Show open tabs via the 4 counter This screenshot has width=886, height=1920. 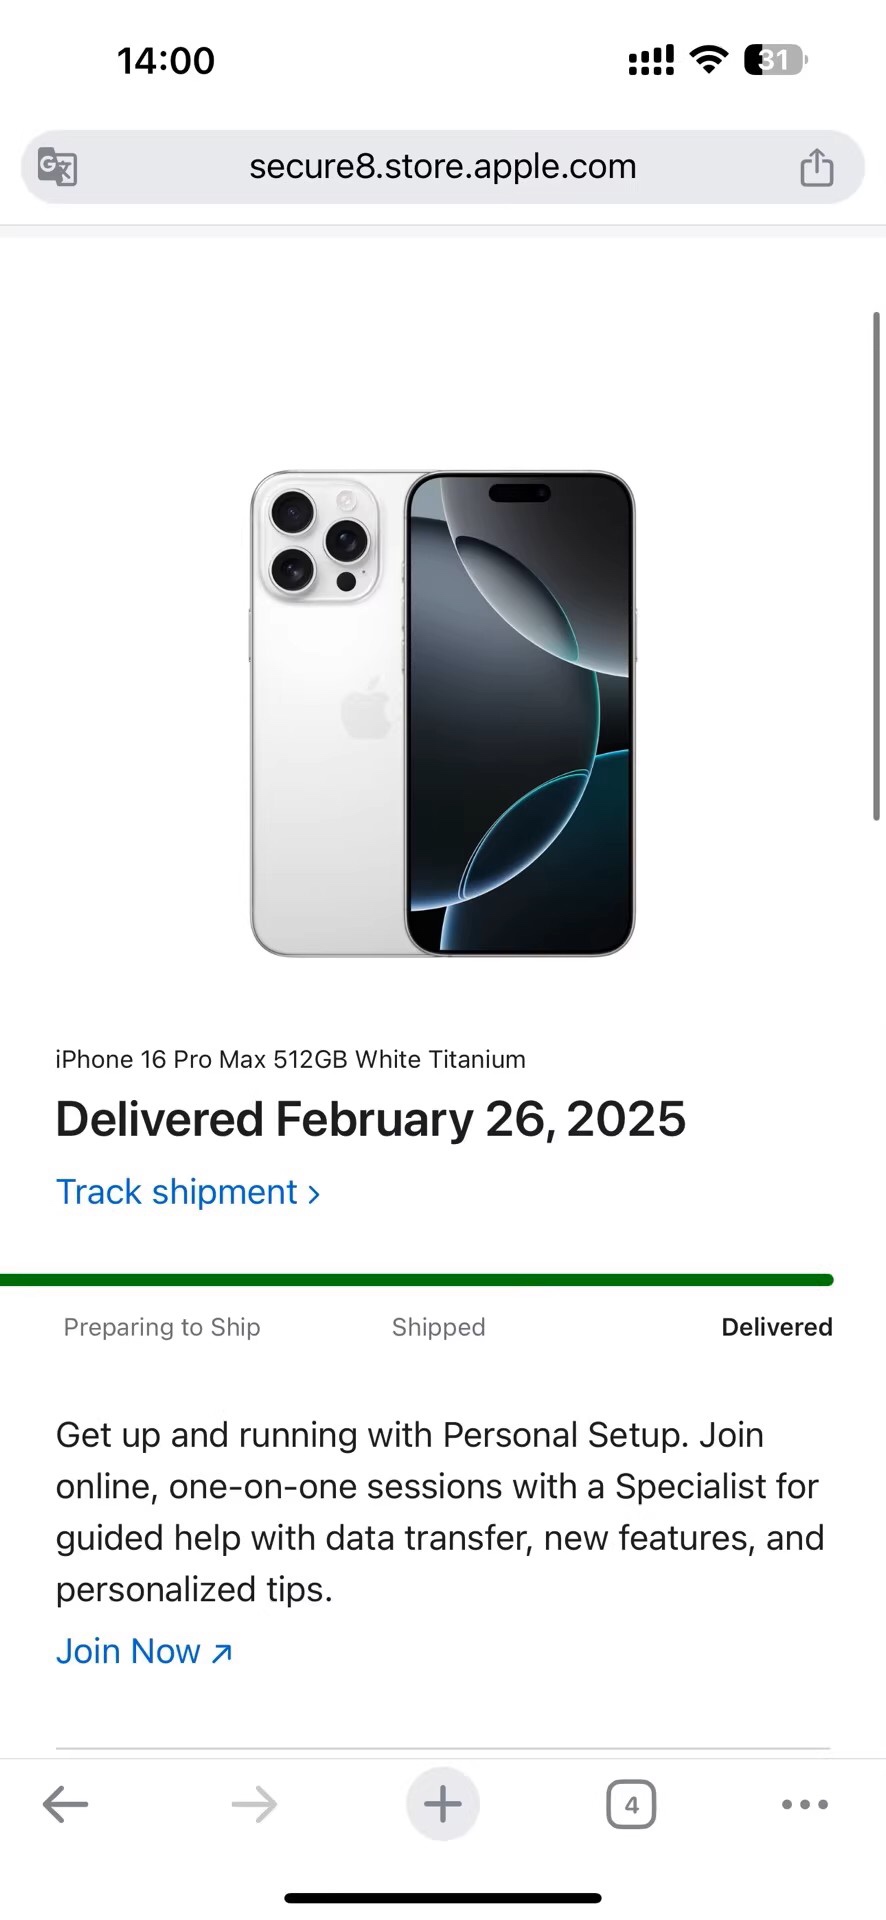click(631, 1804)
